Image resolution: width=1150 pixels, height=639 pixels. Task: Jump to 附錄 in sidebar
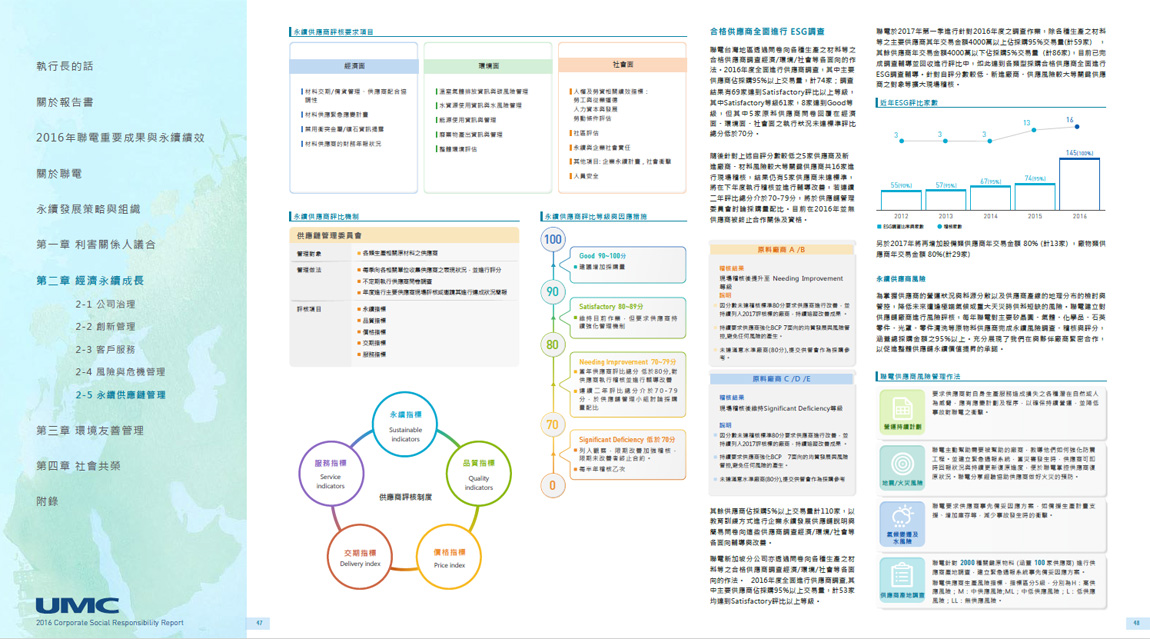[47, 501]
